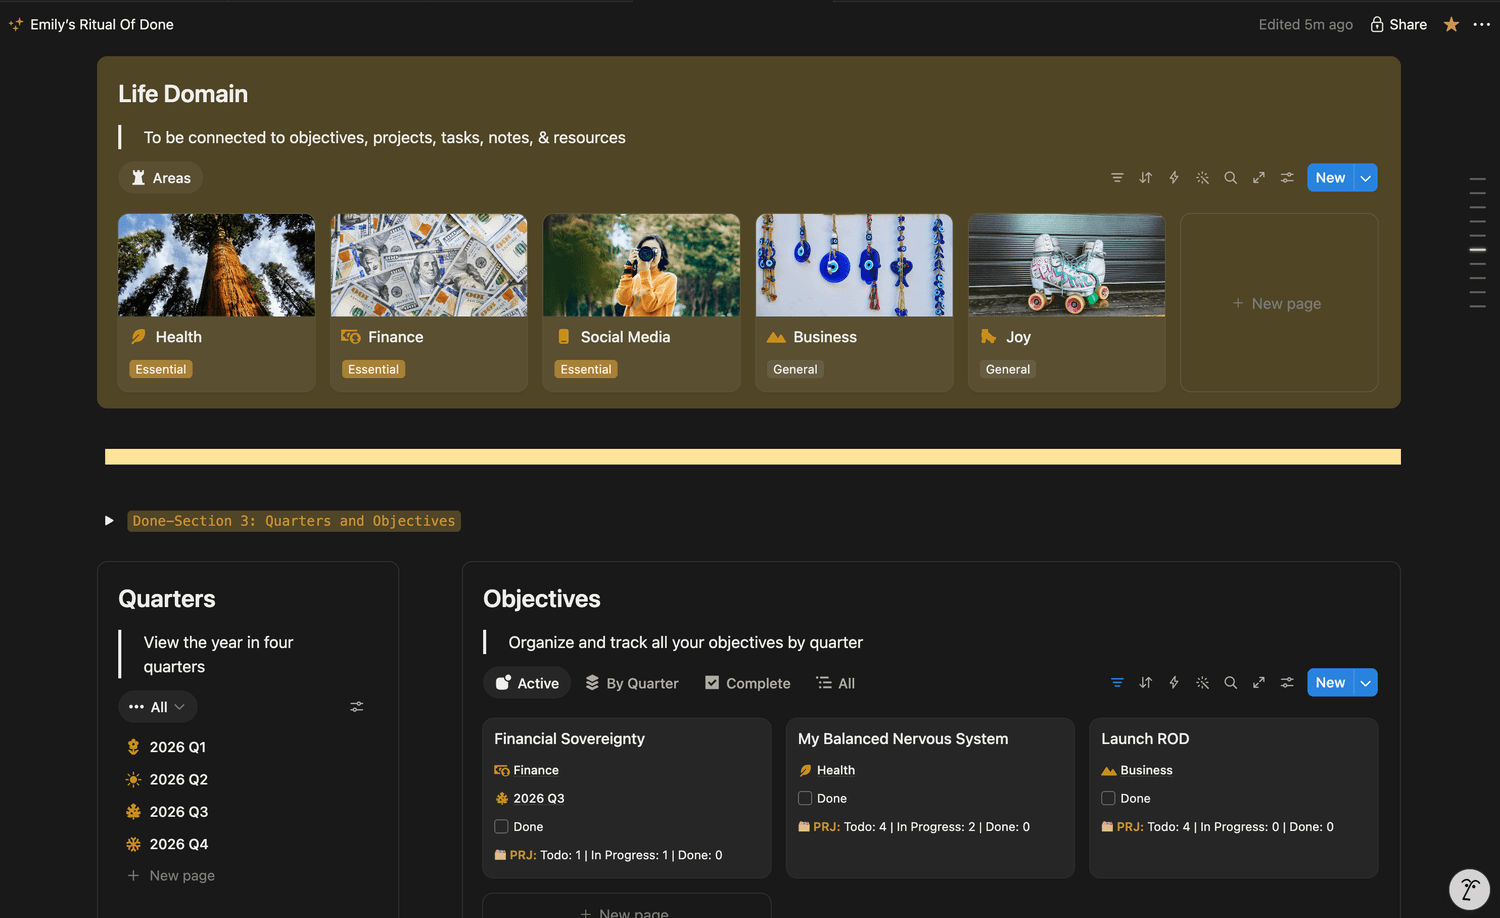Click the Share button
The image size is (1500, 918).
click(x=1398, y=24)
